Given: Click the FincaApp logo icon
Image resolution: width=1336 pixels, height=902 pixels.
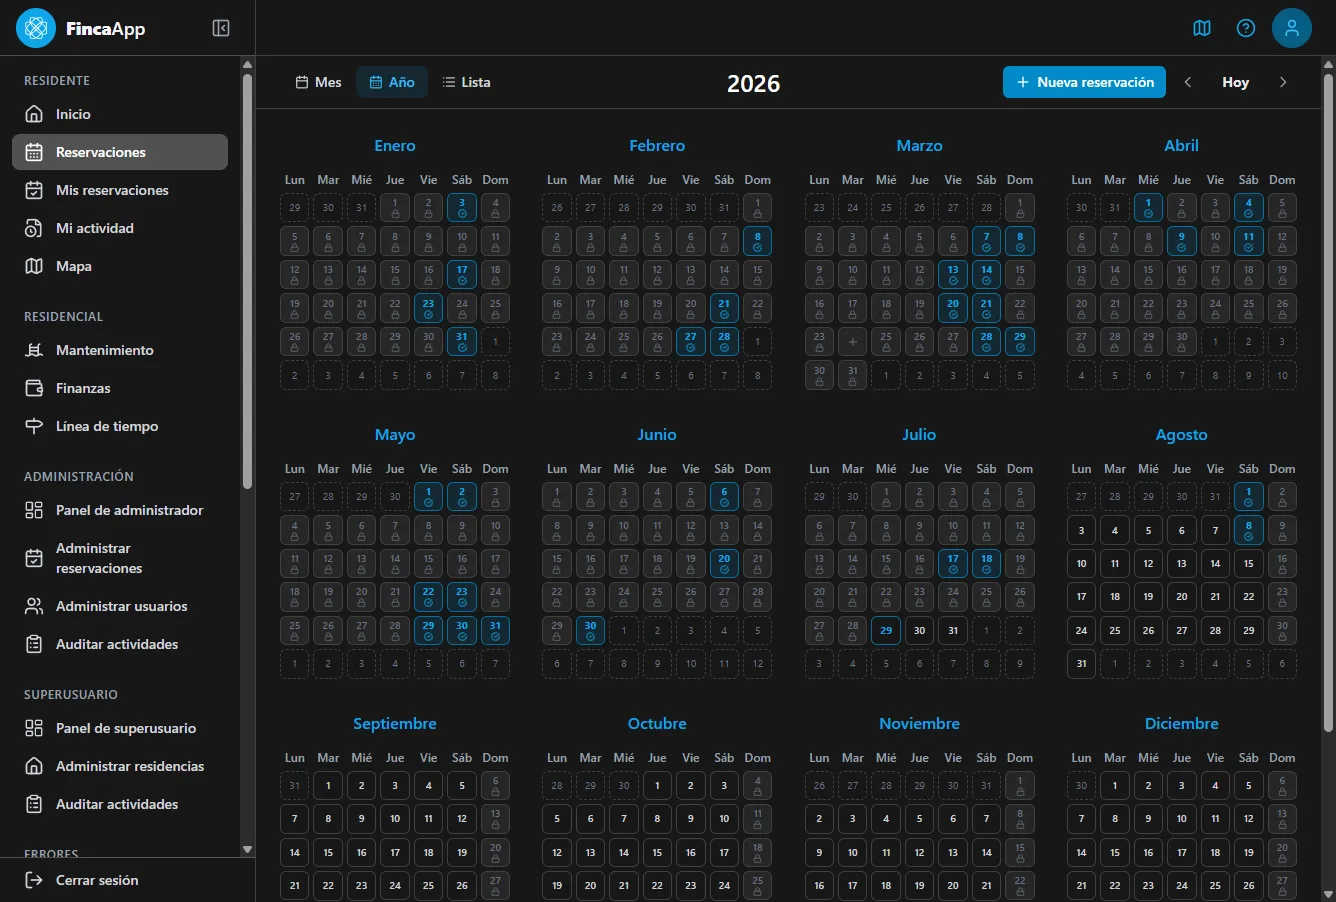Looking at the screenshot, I should pos(36,28).
